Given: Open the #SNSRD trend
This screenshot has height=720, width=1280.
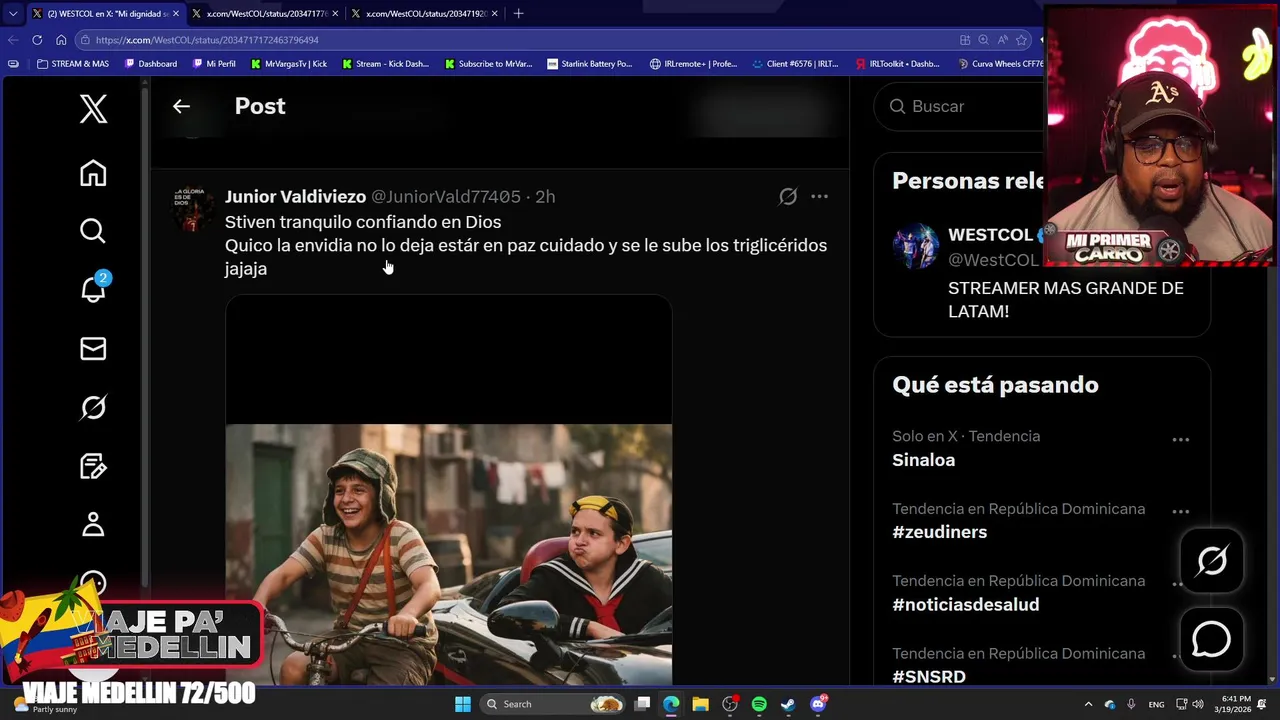Looking at the screenshot, I should pyautogui.click(x=929, y=676).
